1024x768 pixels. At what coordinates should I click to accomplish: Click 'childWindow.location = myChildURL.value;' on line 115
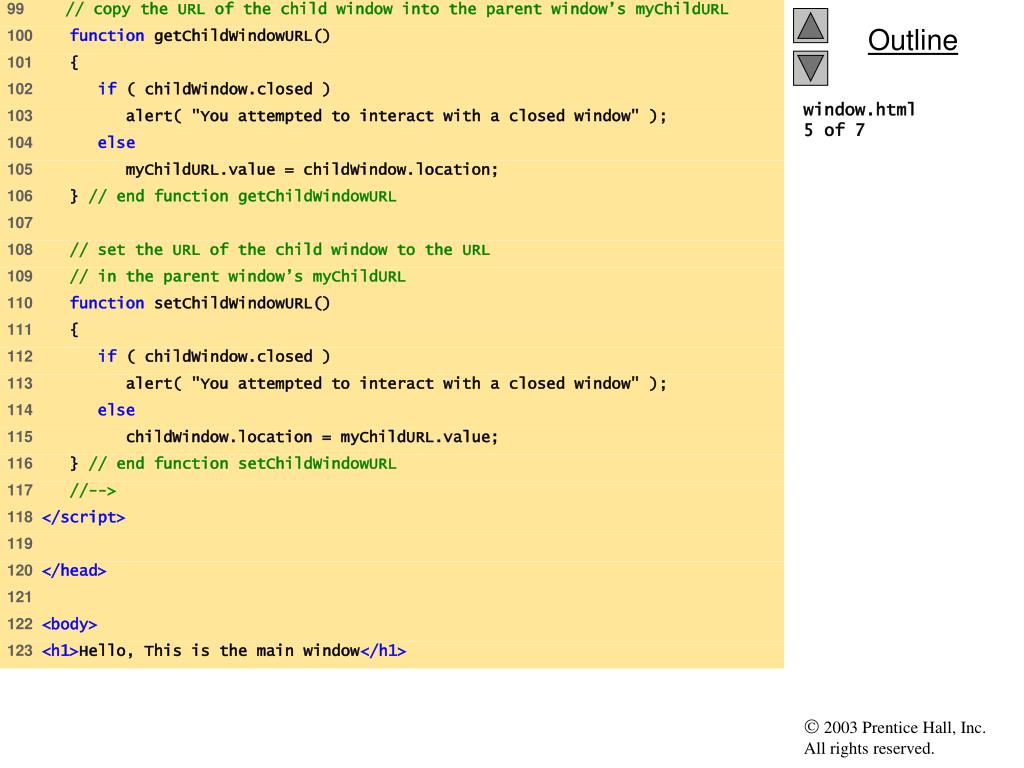coord(312,437)
